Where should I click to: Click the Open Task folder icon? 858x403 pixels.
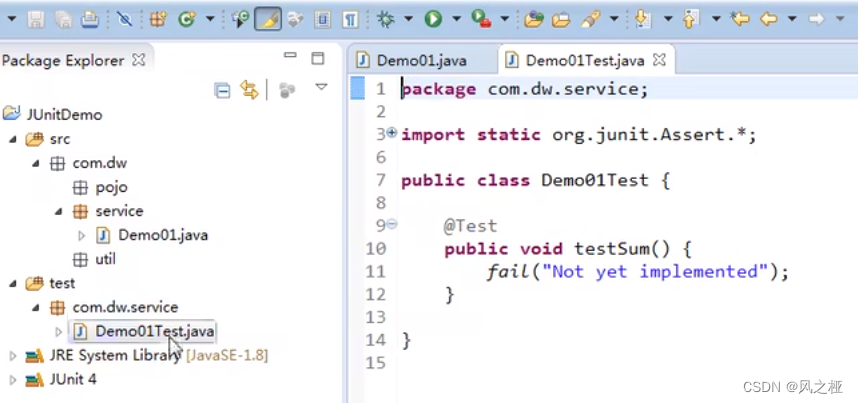click(561, 20)
